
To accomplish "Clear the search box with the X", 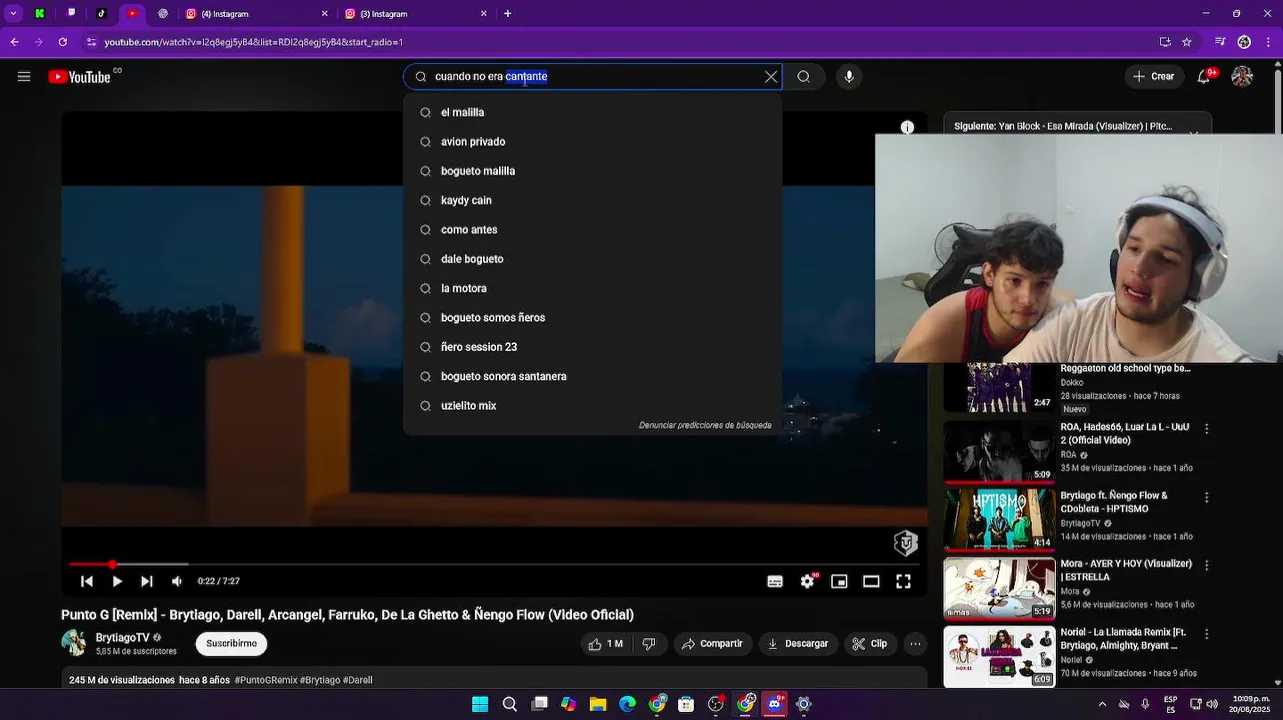I will click(771, 77).
